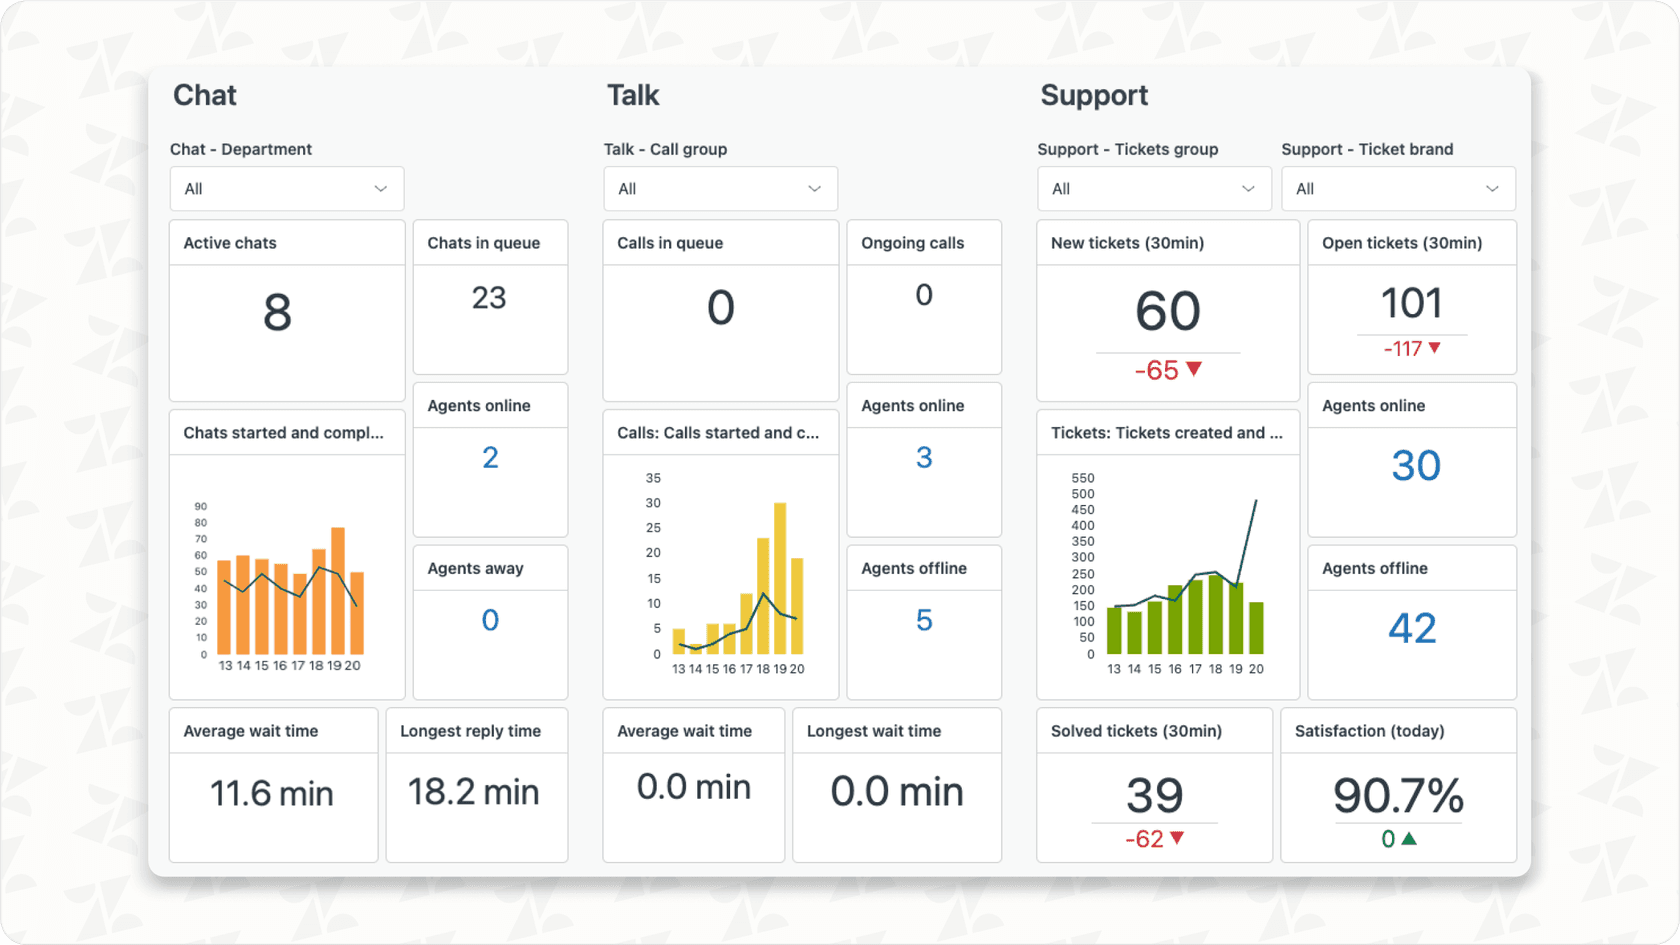Select the Chat section header

point(204,95)
